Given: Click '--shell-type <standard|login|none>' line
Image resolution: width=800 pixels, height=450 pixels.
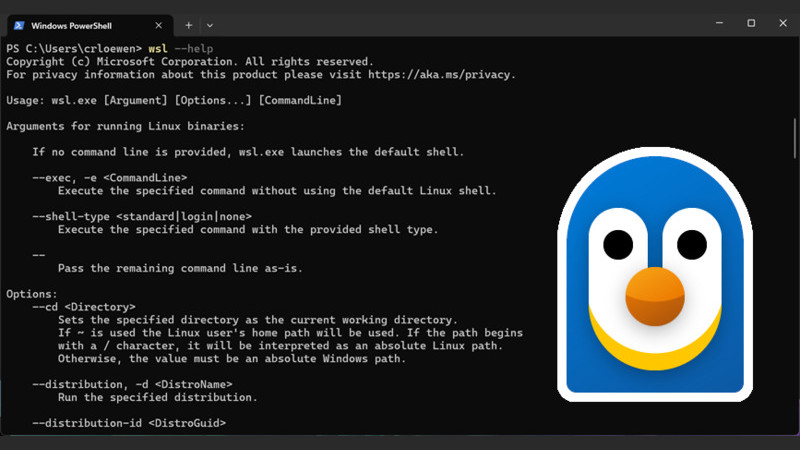Looking at the screenshot, I should (142, 217).
